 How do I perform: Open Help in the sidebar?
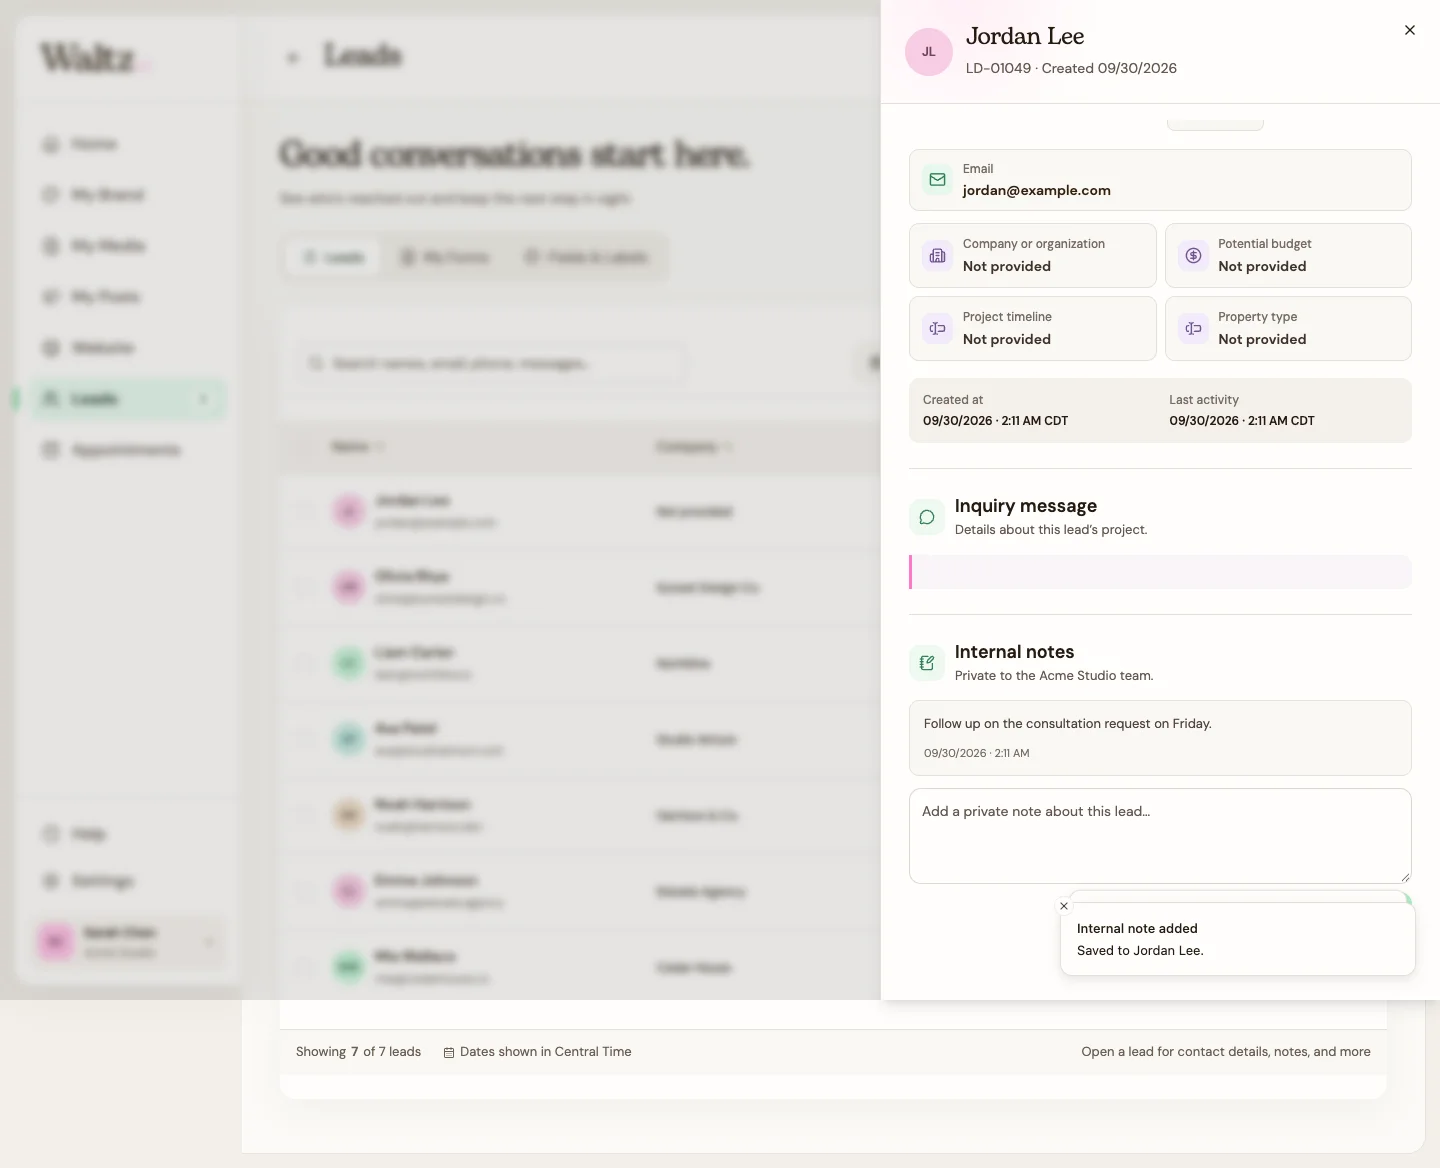128,833
